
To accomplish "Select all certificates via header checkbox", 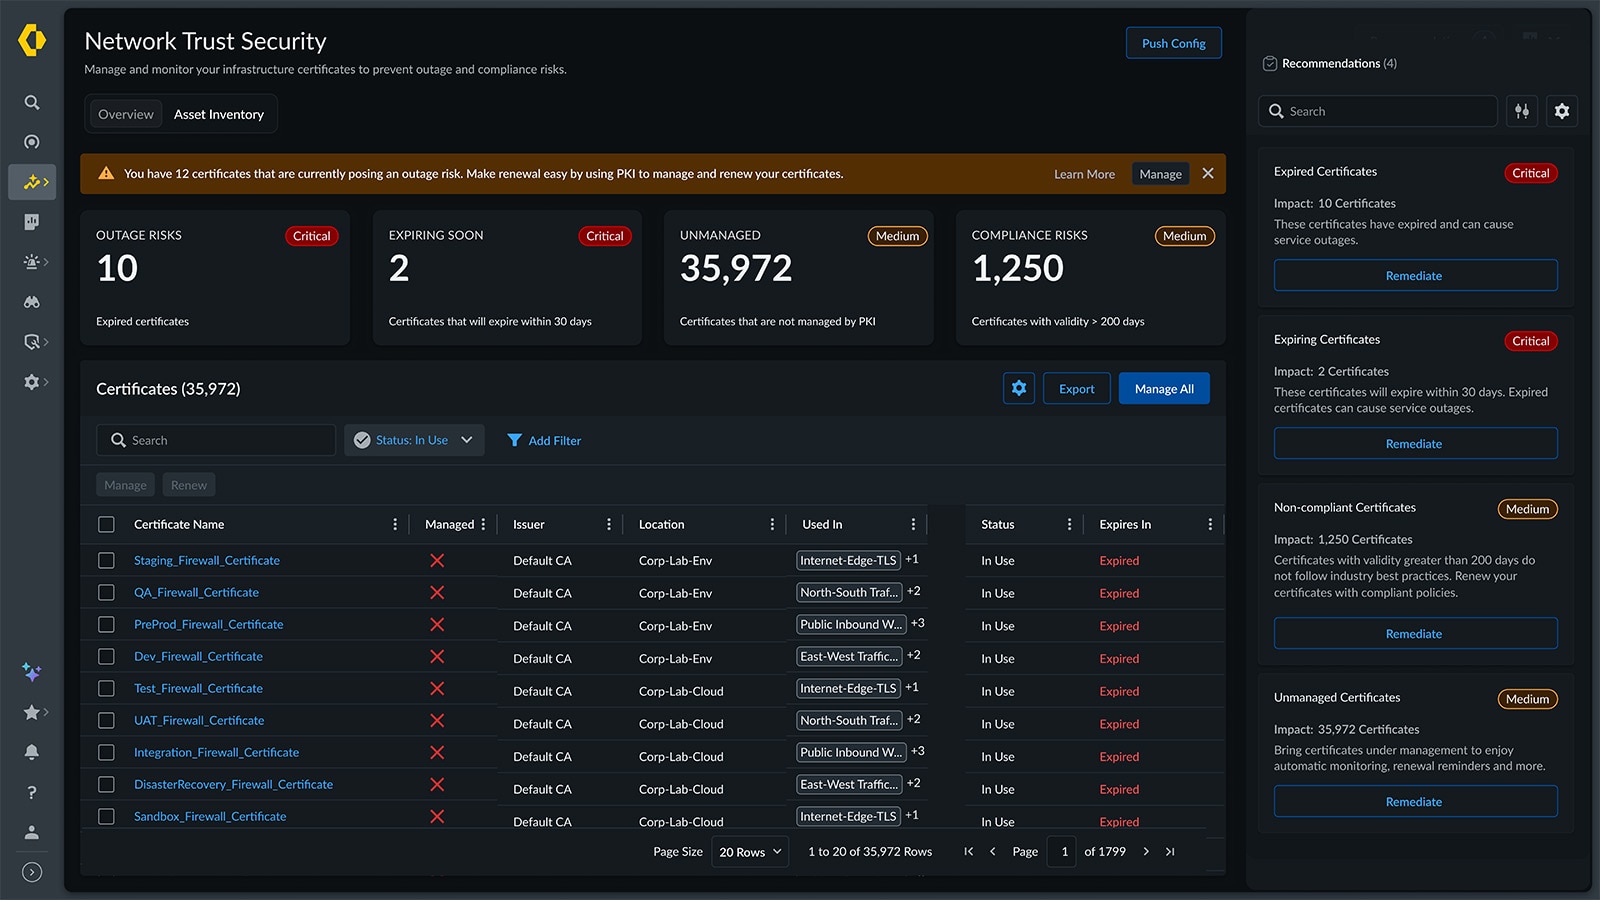I will coord(106,523).
